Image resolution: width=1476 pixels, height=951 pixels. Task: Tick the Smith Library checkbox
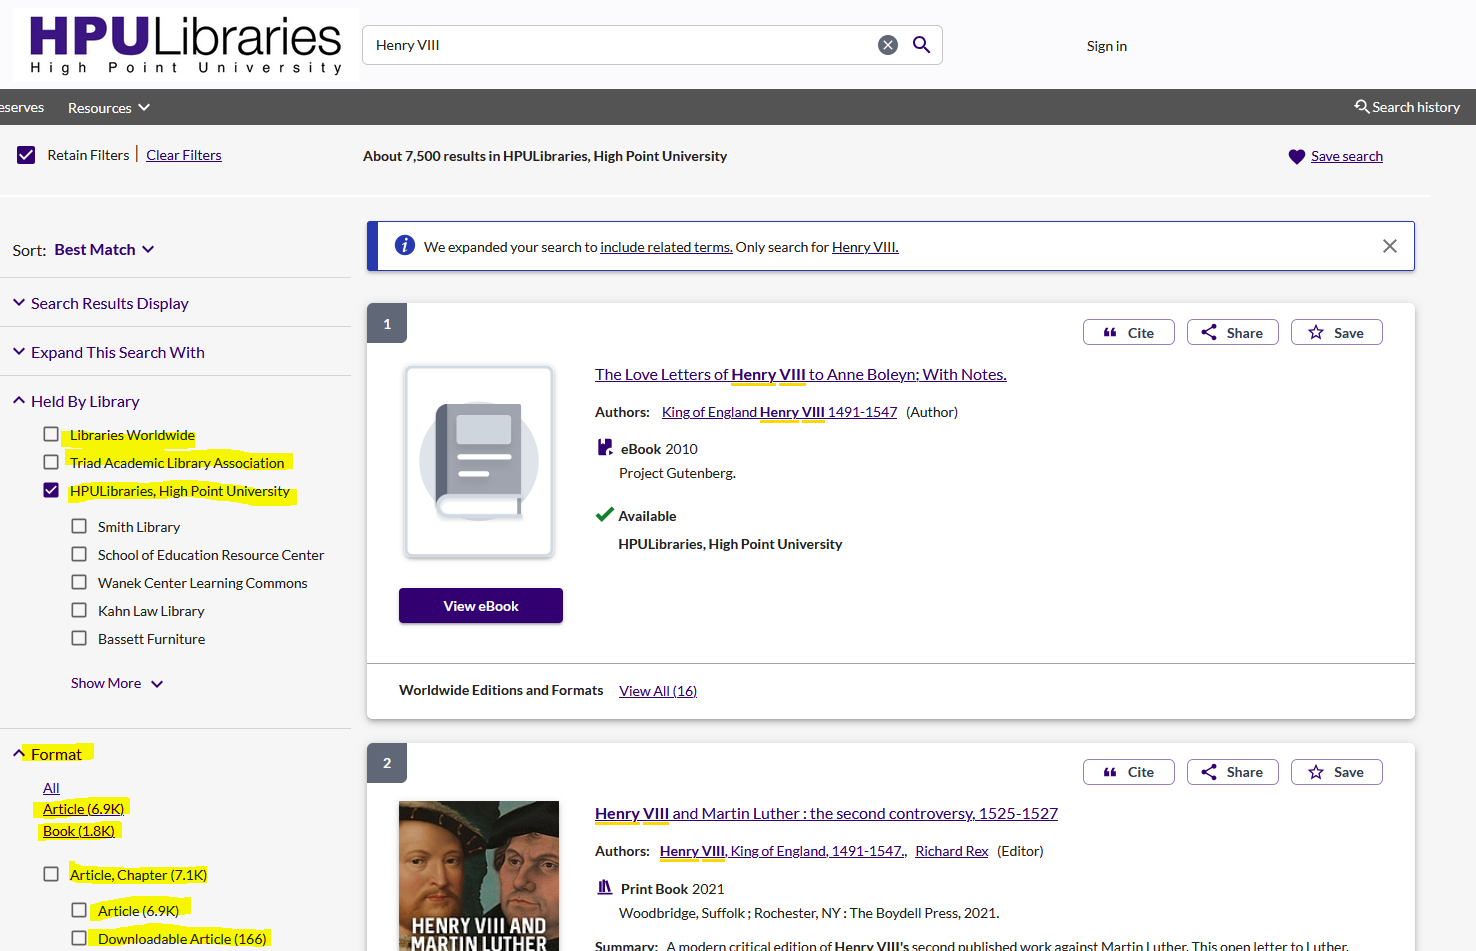pyautogui.click(x=79, y=526)
